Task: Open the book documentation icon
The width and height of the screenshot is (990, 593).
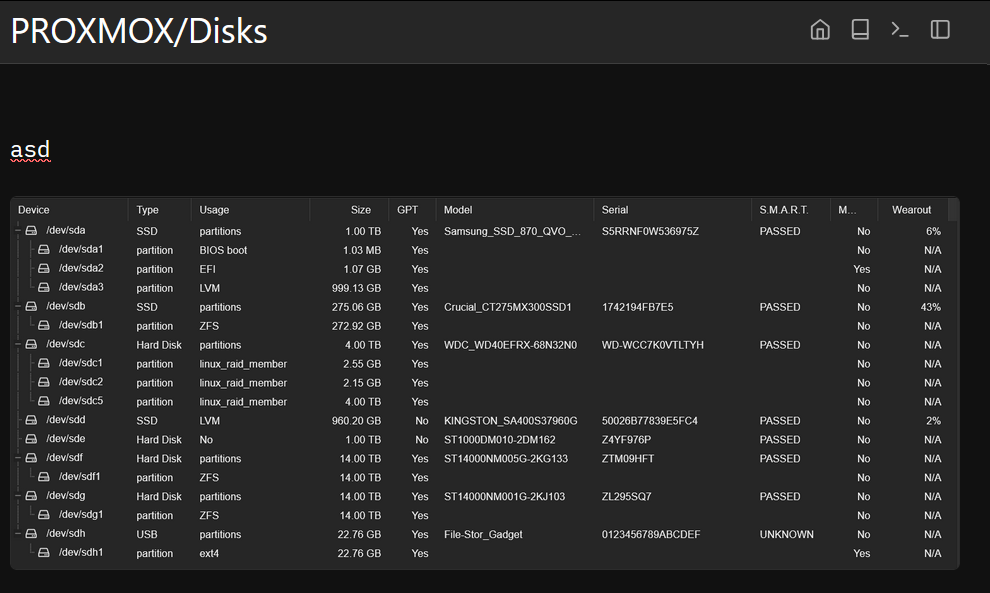Action: [x=860, y=30]
